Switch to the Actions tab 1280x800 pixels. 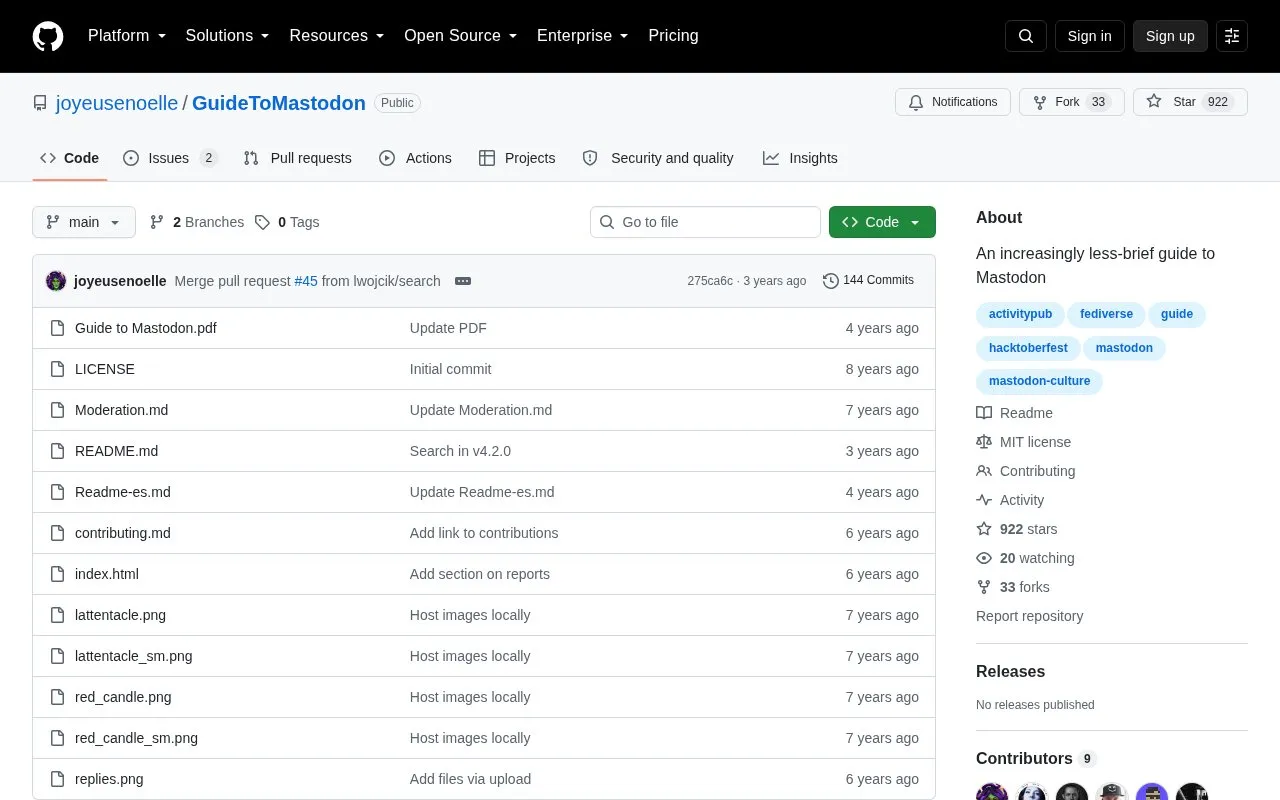click(x=415, y=158)
